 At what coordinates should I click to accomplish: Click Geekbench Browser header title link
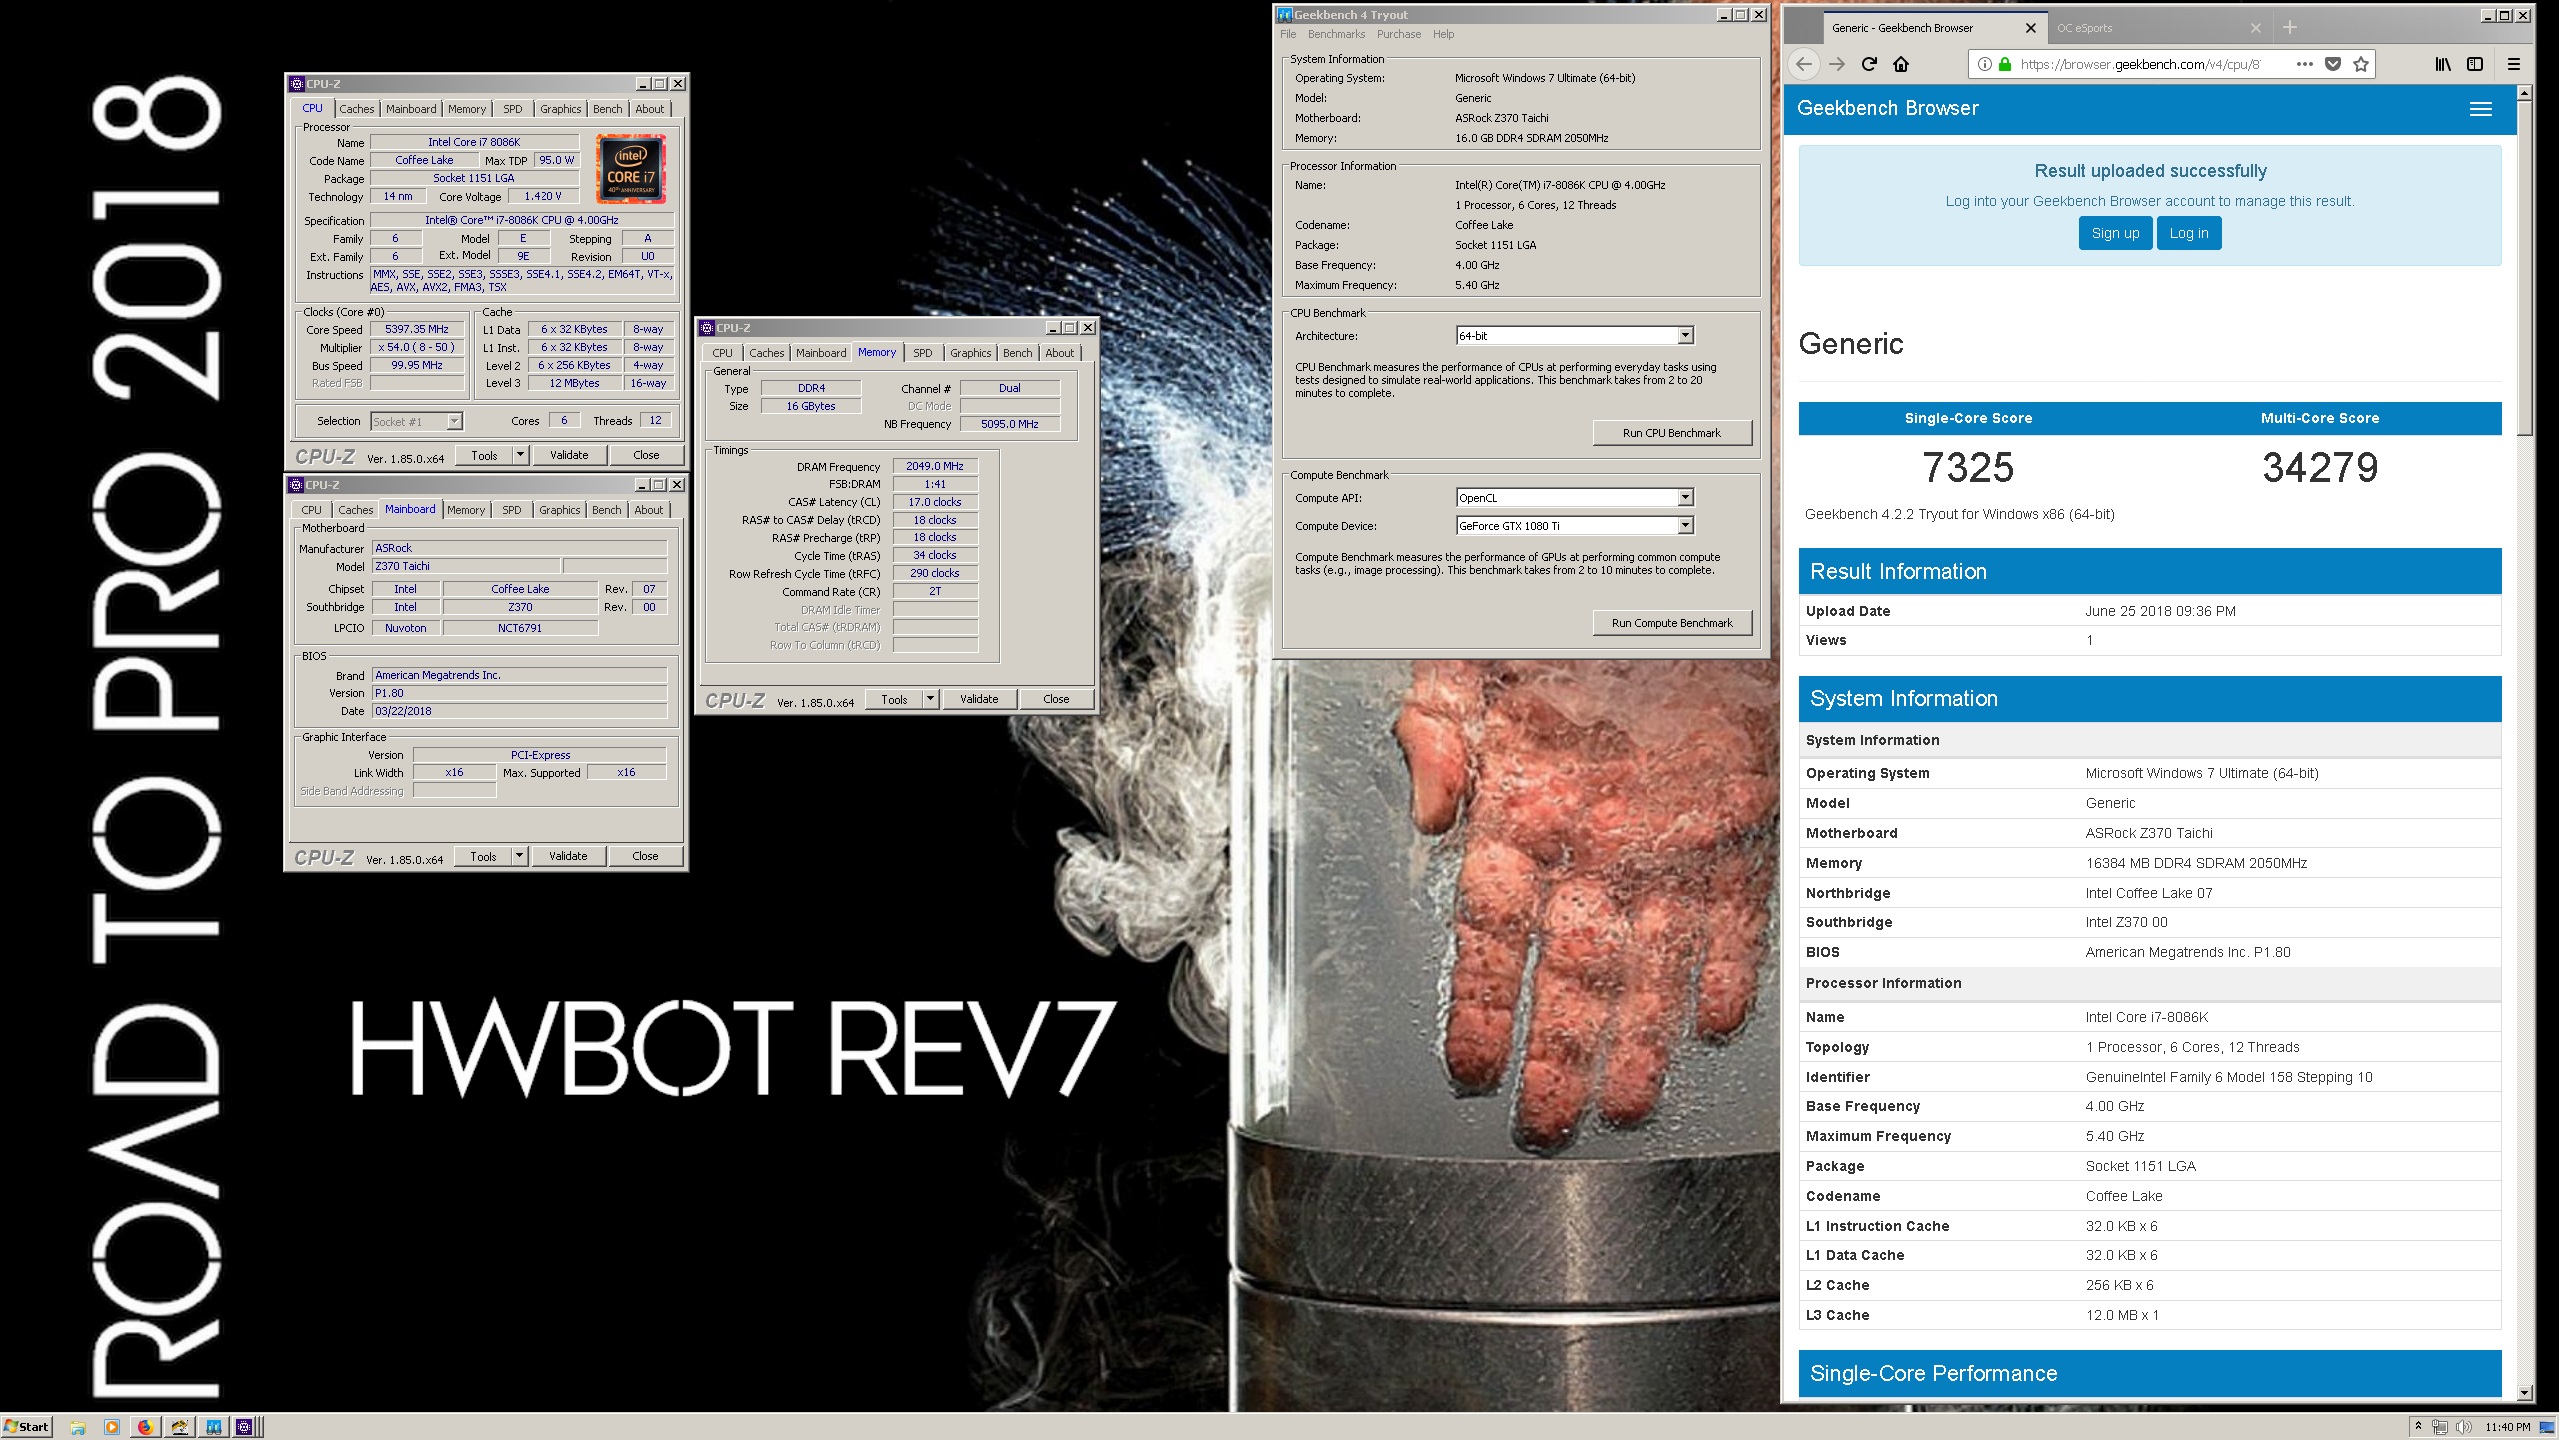pos(1887,108)
